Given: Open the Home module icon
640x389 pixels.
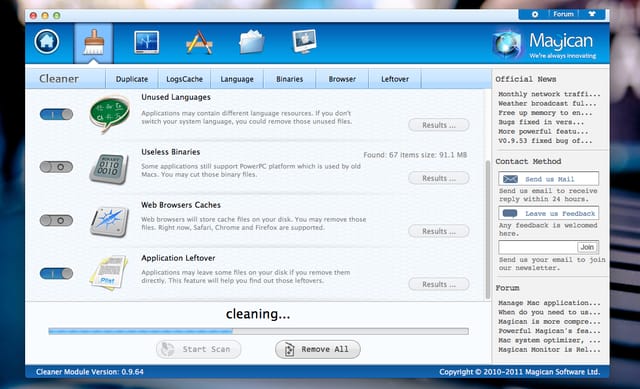Looking at the screenshot, I should point(47,41).
